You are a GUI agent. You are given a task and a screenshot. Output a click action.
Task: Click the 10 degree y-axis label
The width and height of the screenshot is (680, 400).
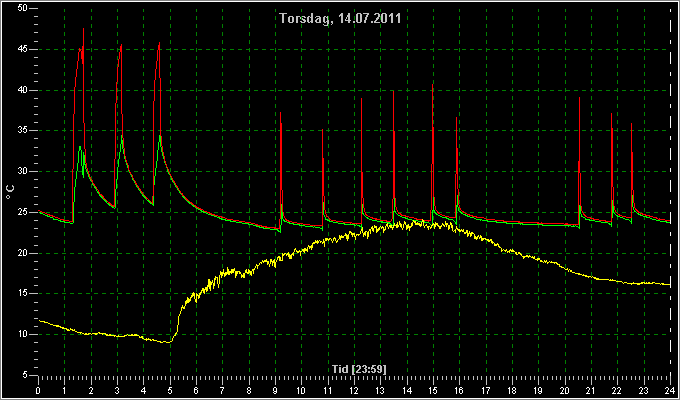click(x=23, y=334)
